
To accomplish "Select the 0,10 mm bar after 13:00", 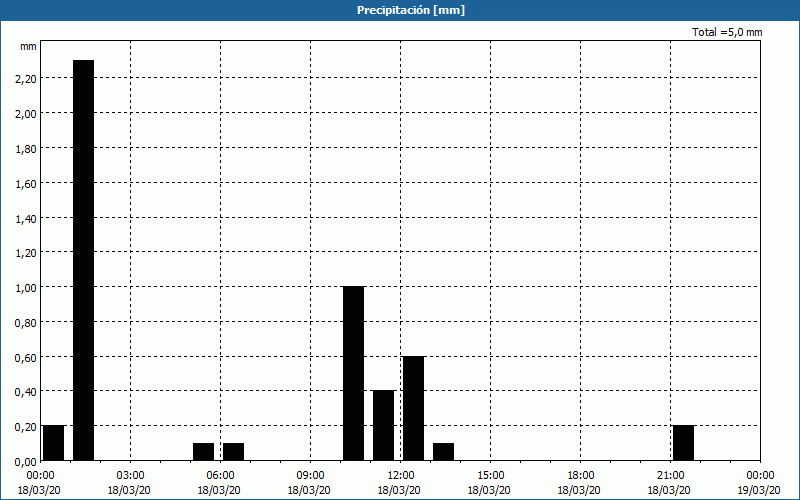I will [x=443, y=452].
